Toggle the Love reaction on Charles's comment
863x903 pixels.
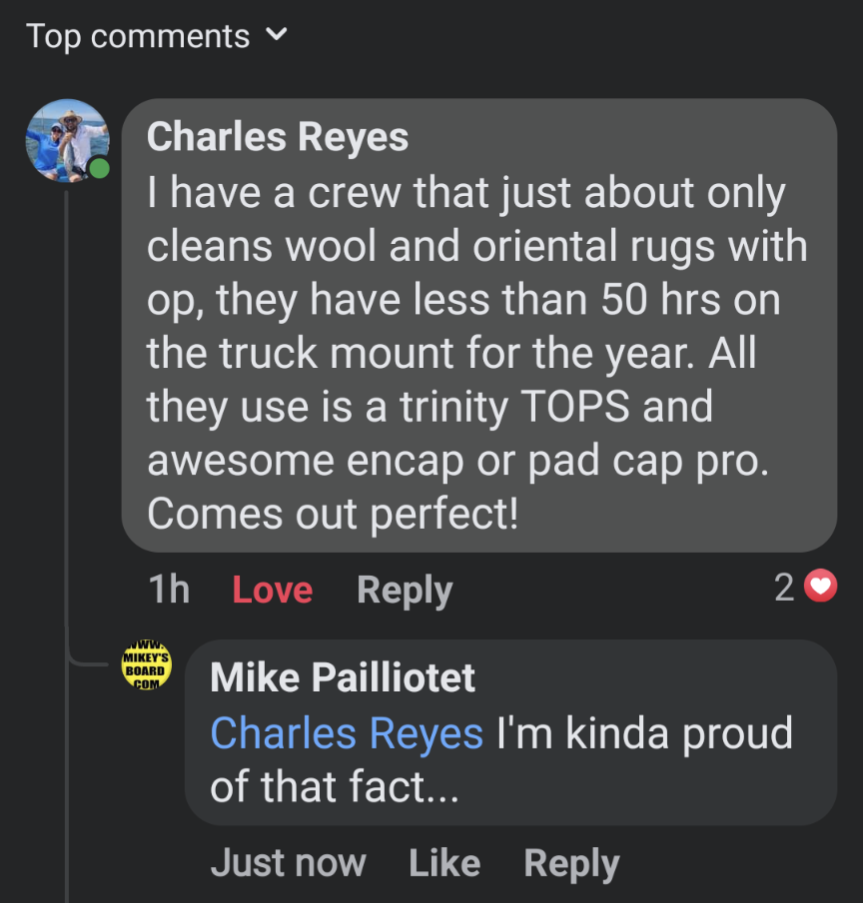tap(272, 589)
